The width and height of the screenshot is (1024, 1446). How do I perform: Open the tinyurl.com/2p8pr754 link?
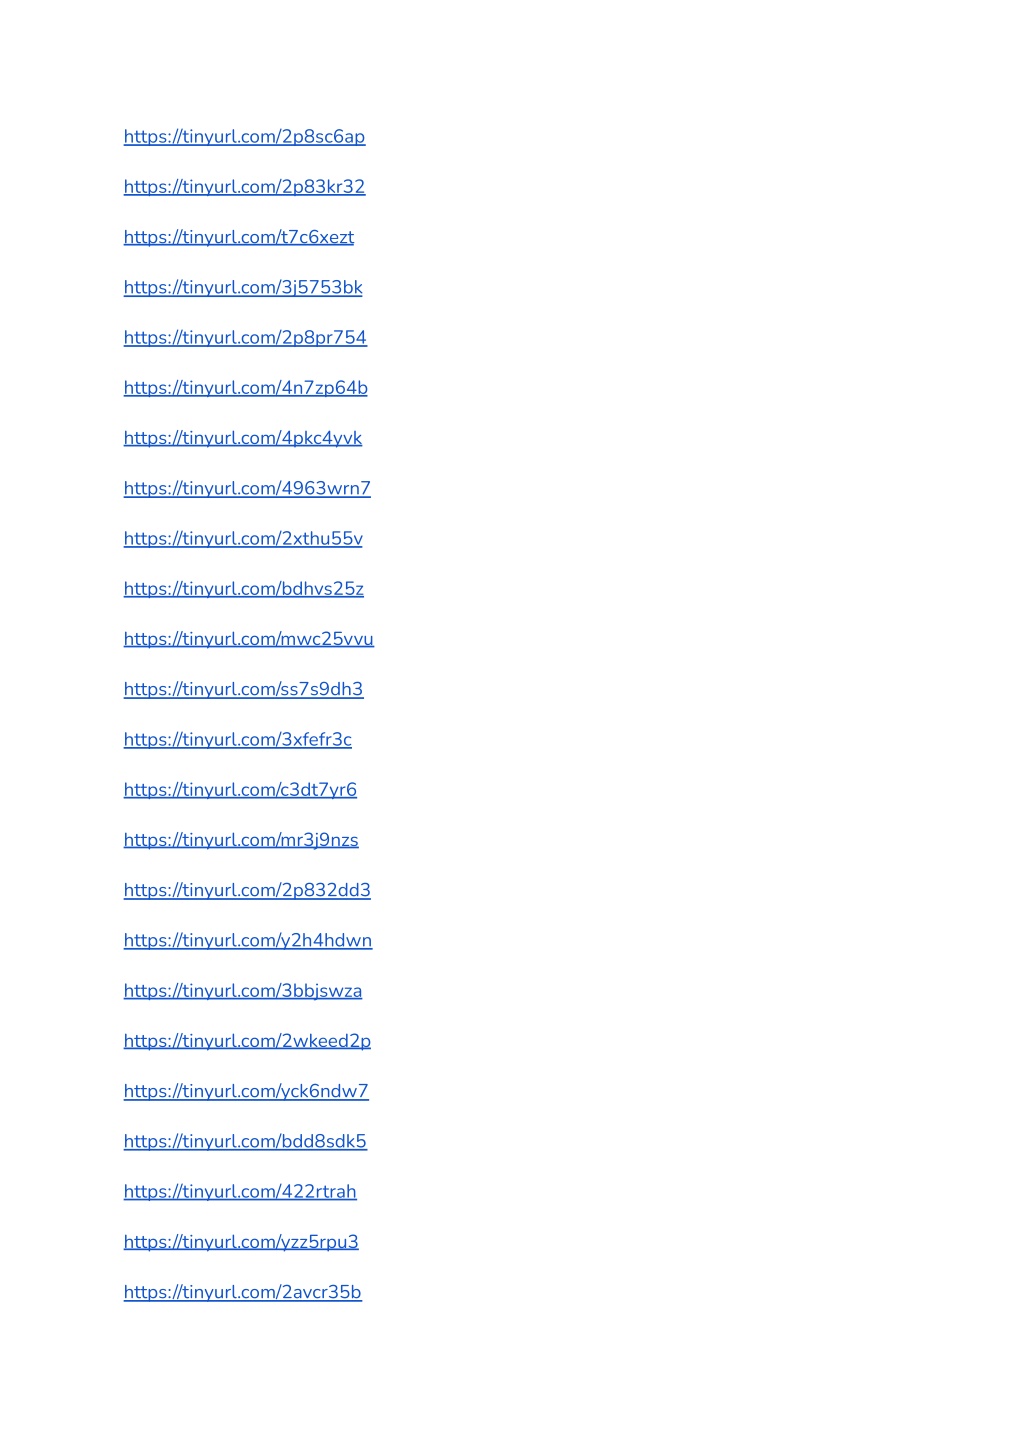(245, 338)
